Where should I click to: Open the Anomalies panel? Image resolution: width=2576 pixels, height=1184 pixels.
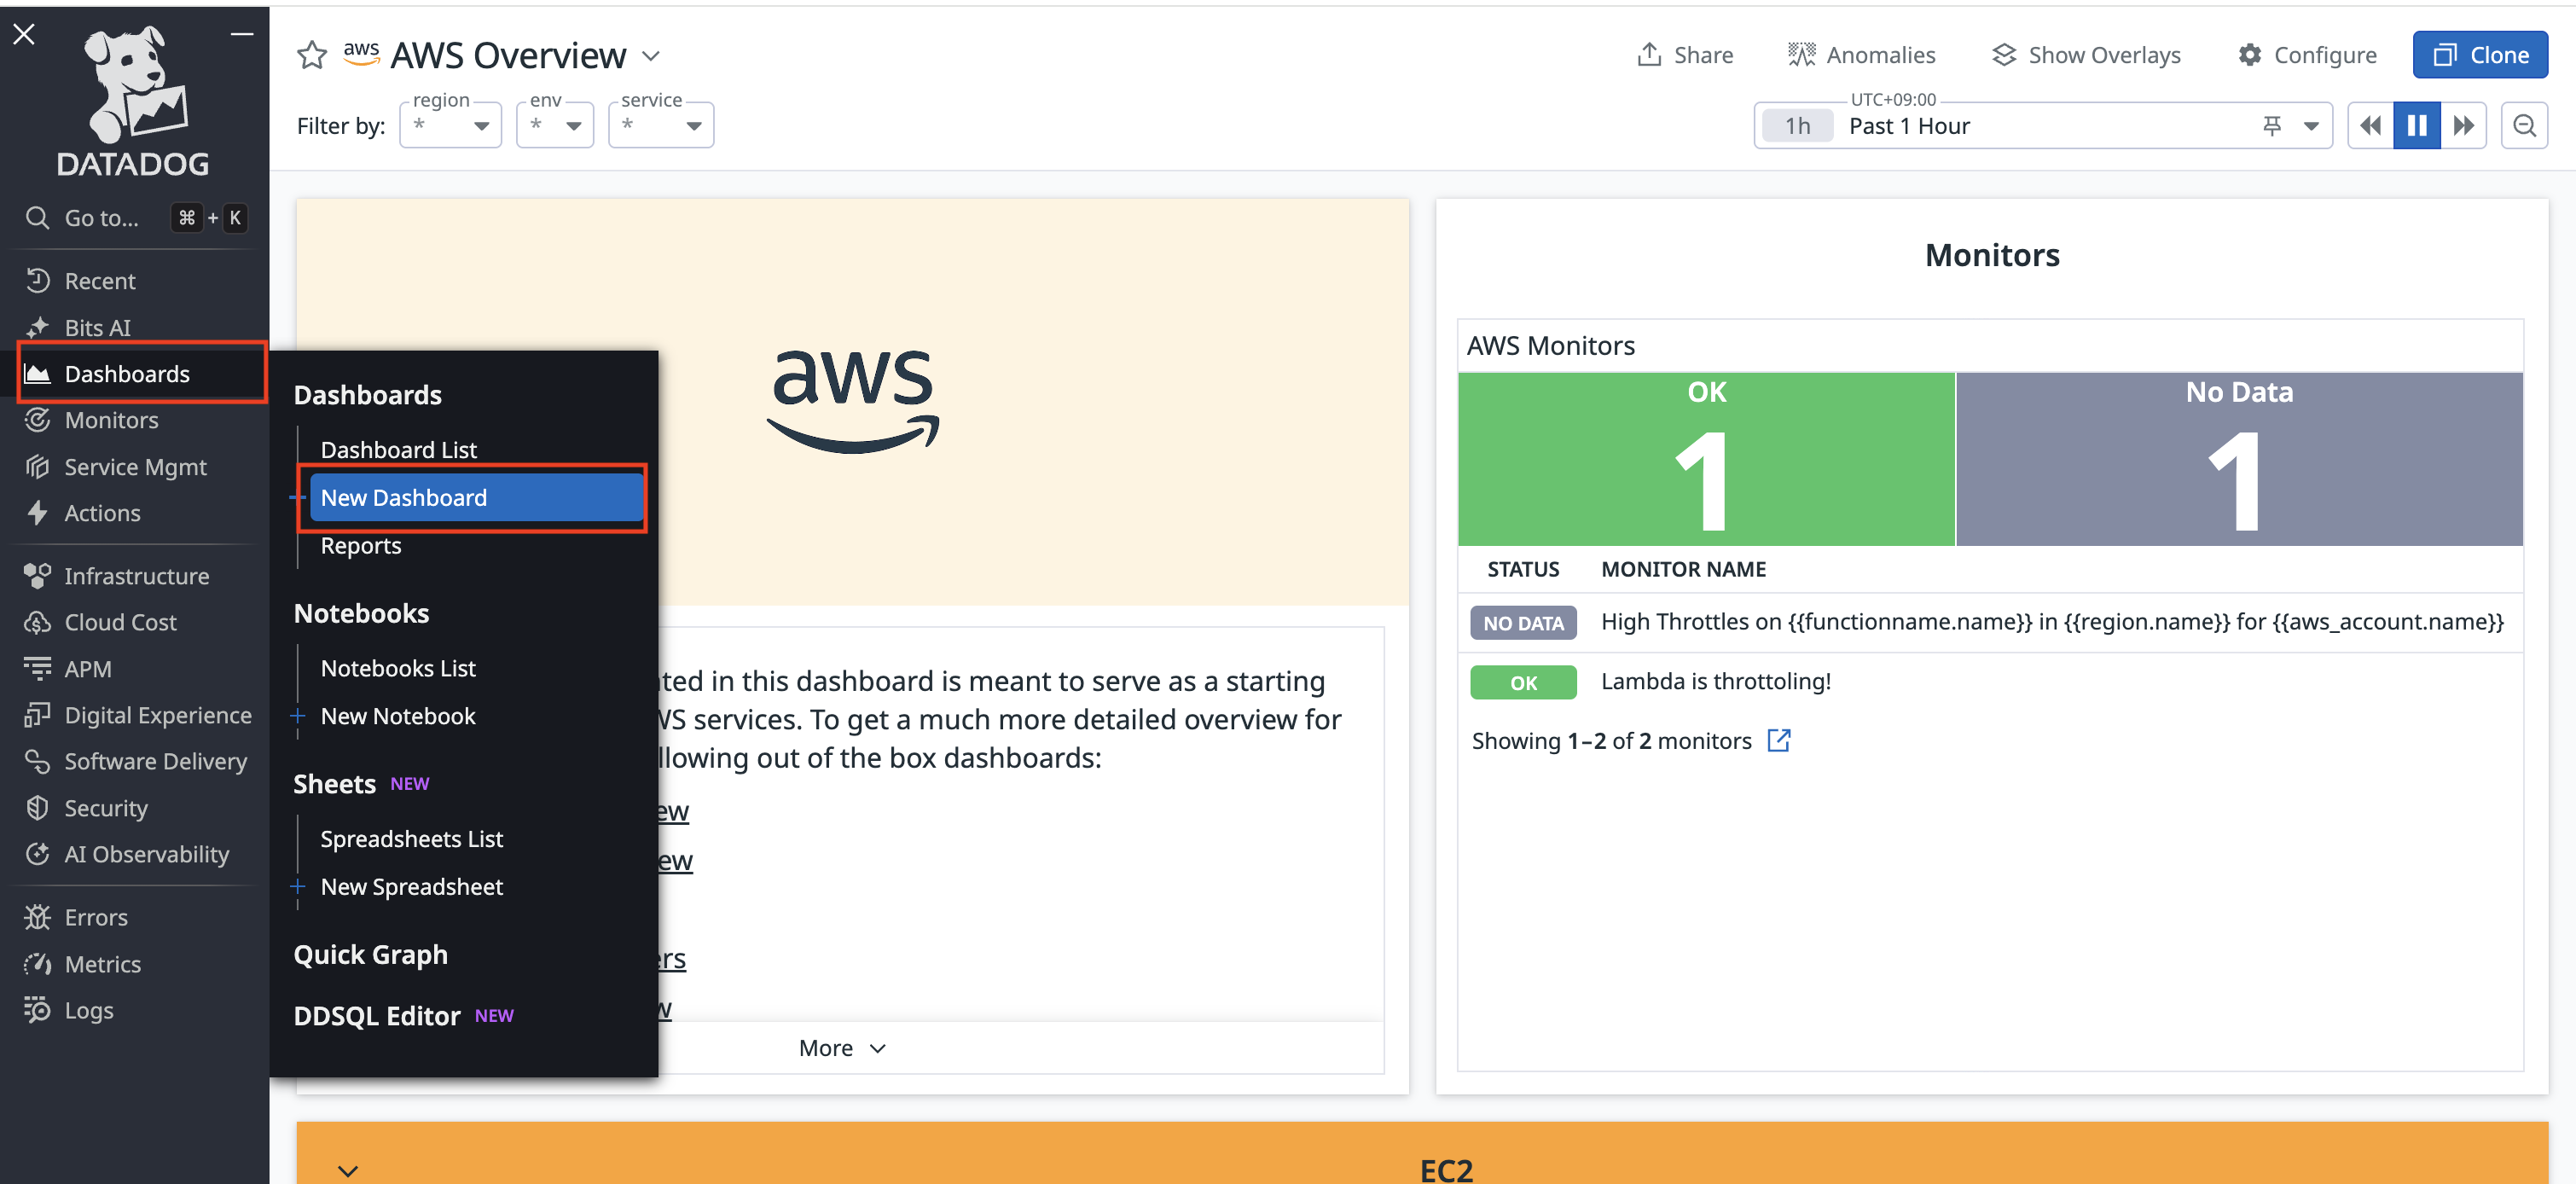tap(1861, 55)
